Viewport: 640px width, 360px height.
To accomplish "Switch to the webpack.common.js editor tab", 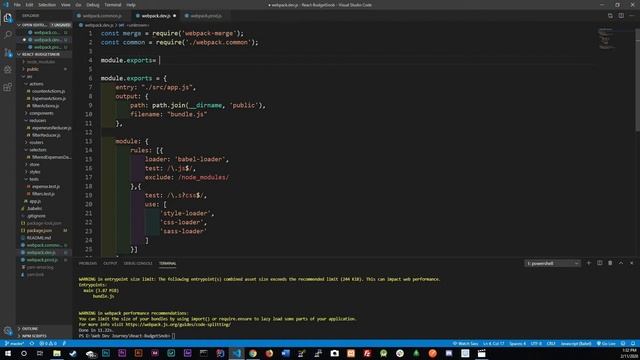I will pos(102,16).
